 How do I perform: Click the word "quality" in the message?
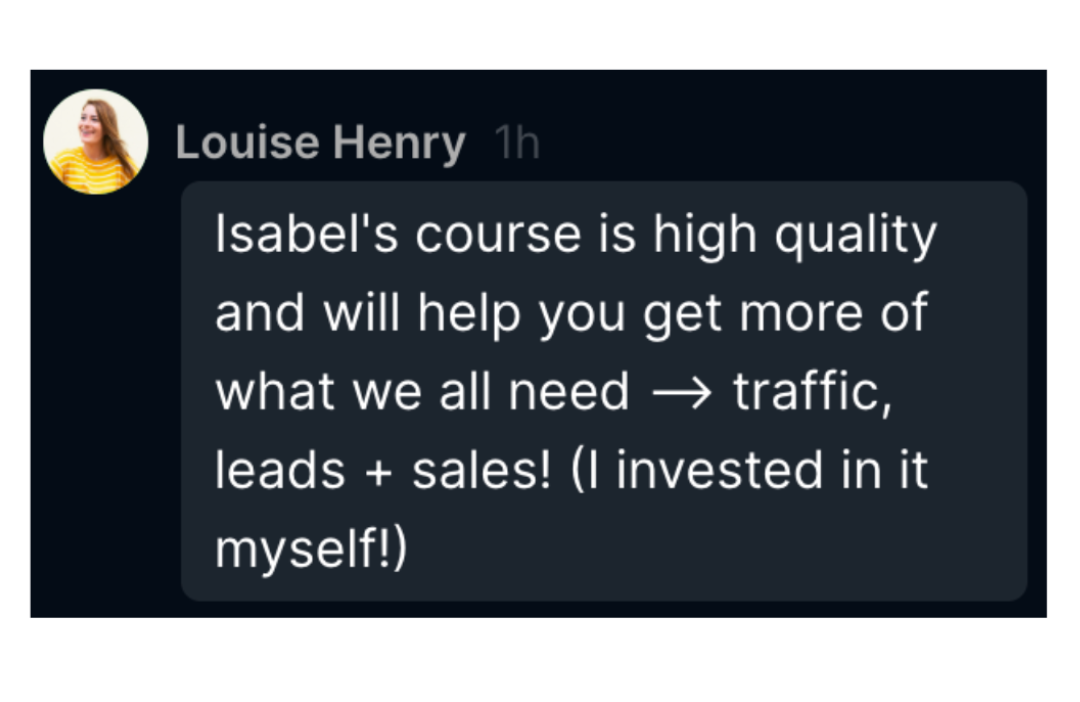point(856,236)
